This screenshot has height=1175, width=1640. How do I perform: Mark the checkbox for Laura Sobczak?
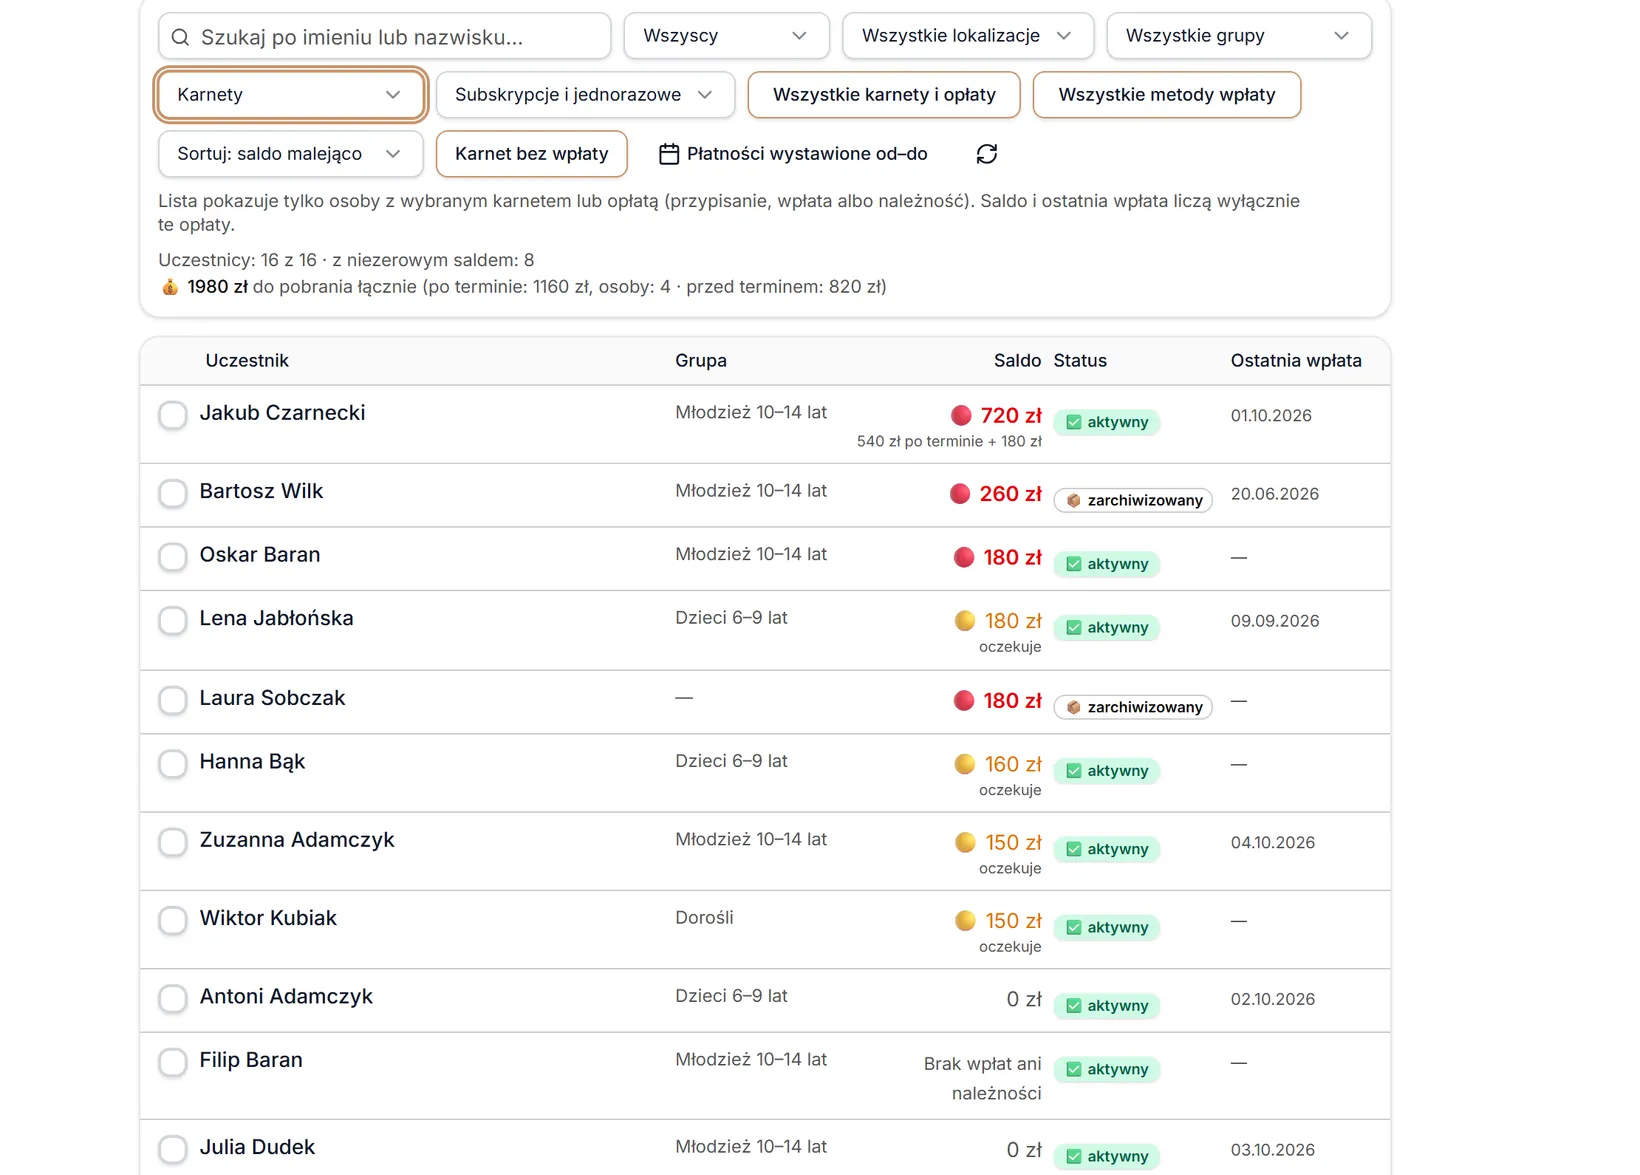tap(173, 700)
